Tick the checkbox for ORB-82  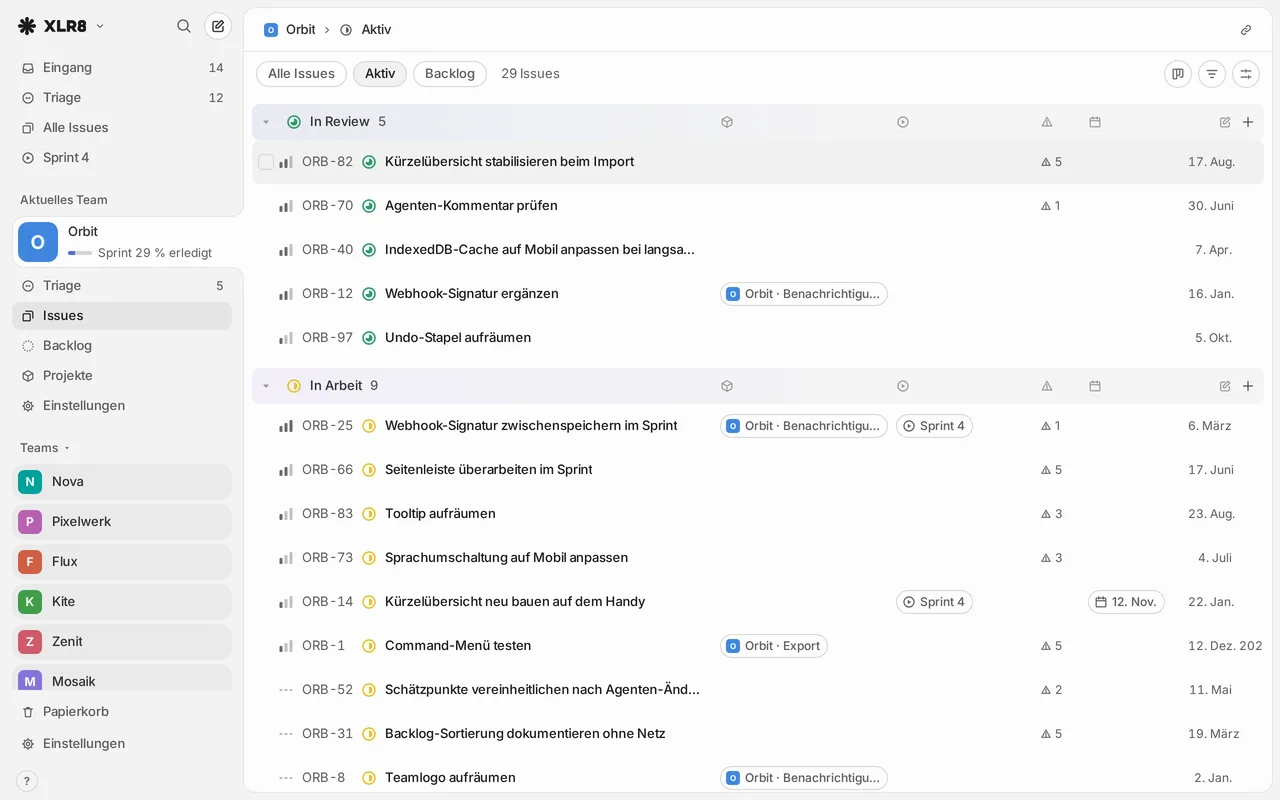coord(266,162)
